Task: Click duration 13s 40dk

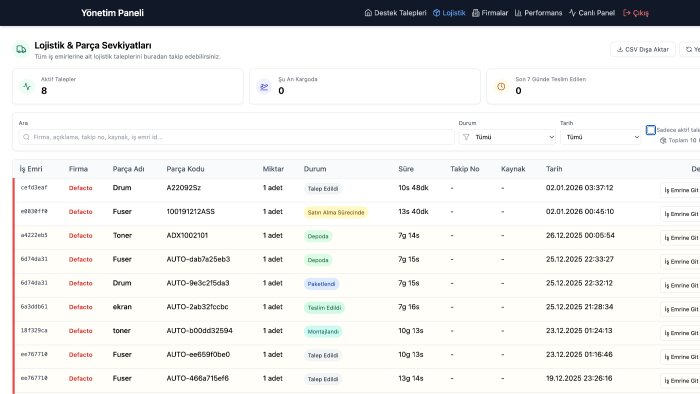Action: (x=413, y=212)
